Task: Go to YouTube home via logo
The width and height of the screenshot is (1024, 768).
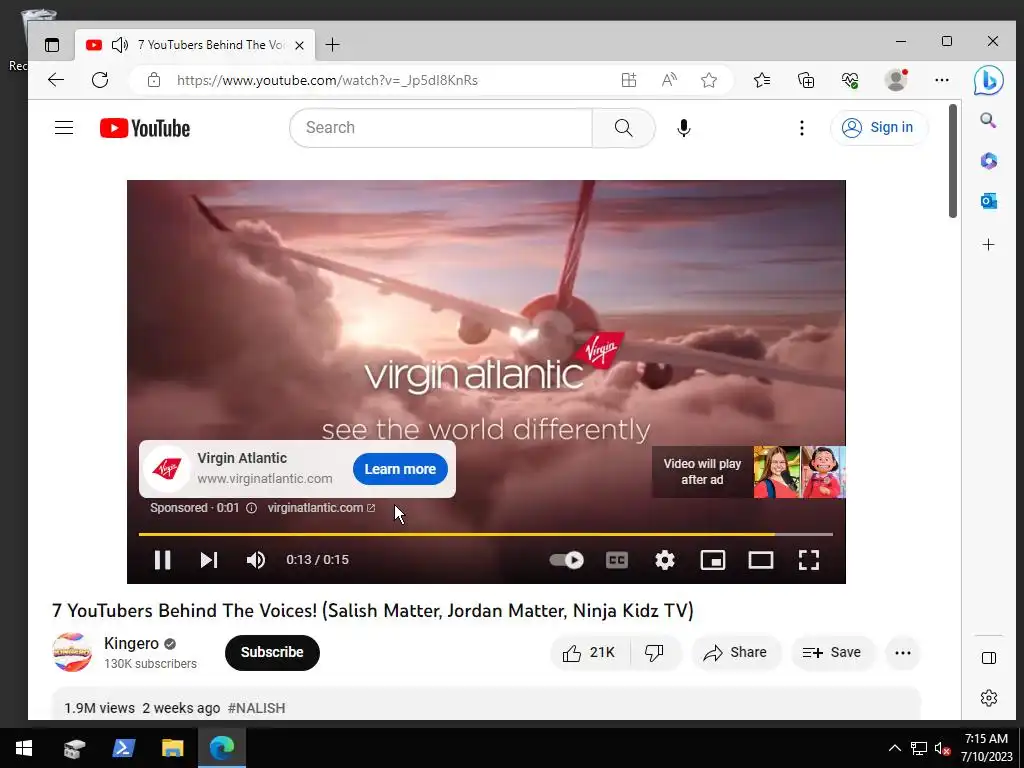Action: (145, 128)
